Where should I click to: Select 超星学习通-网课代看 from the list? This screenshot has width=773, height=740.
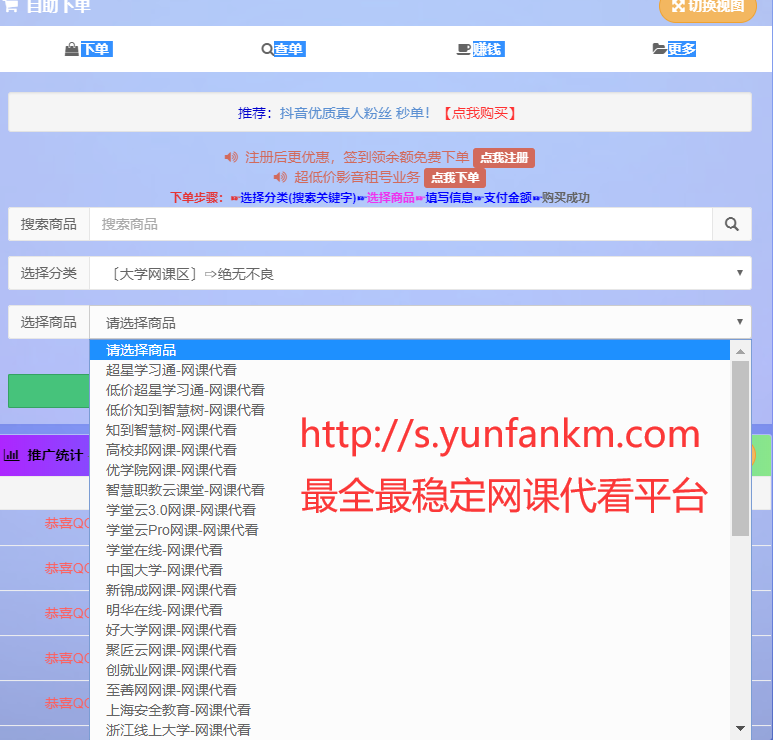pos(171,370)
